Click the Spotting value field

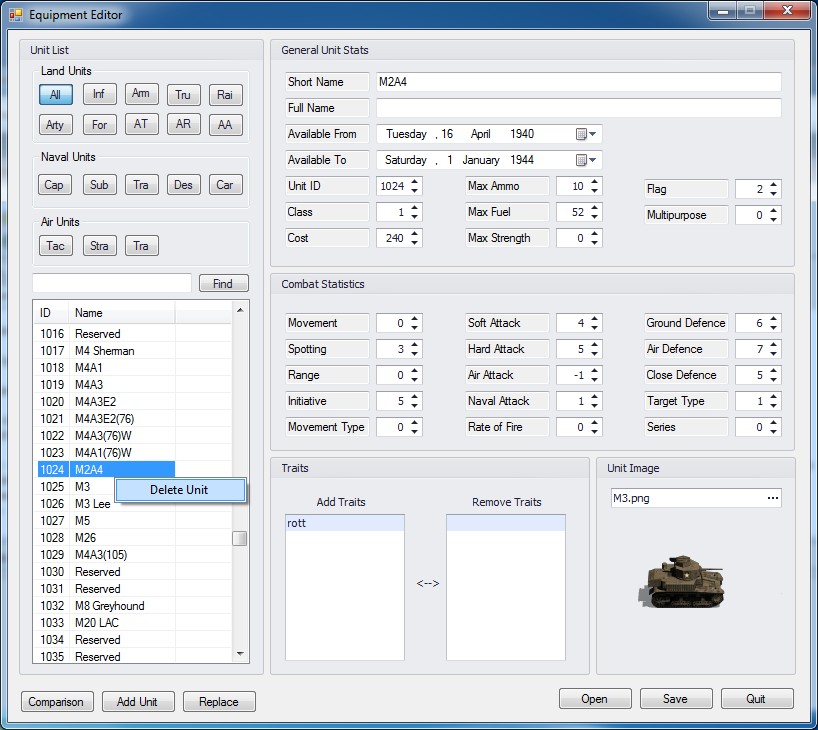392,349
